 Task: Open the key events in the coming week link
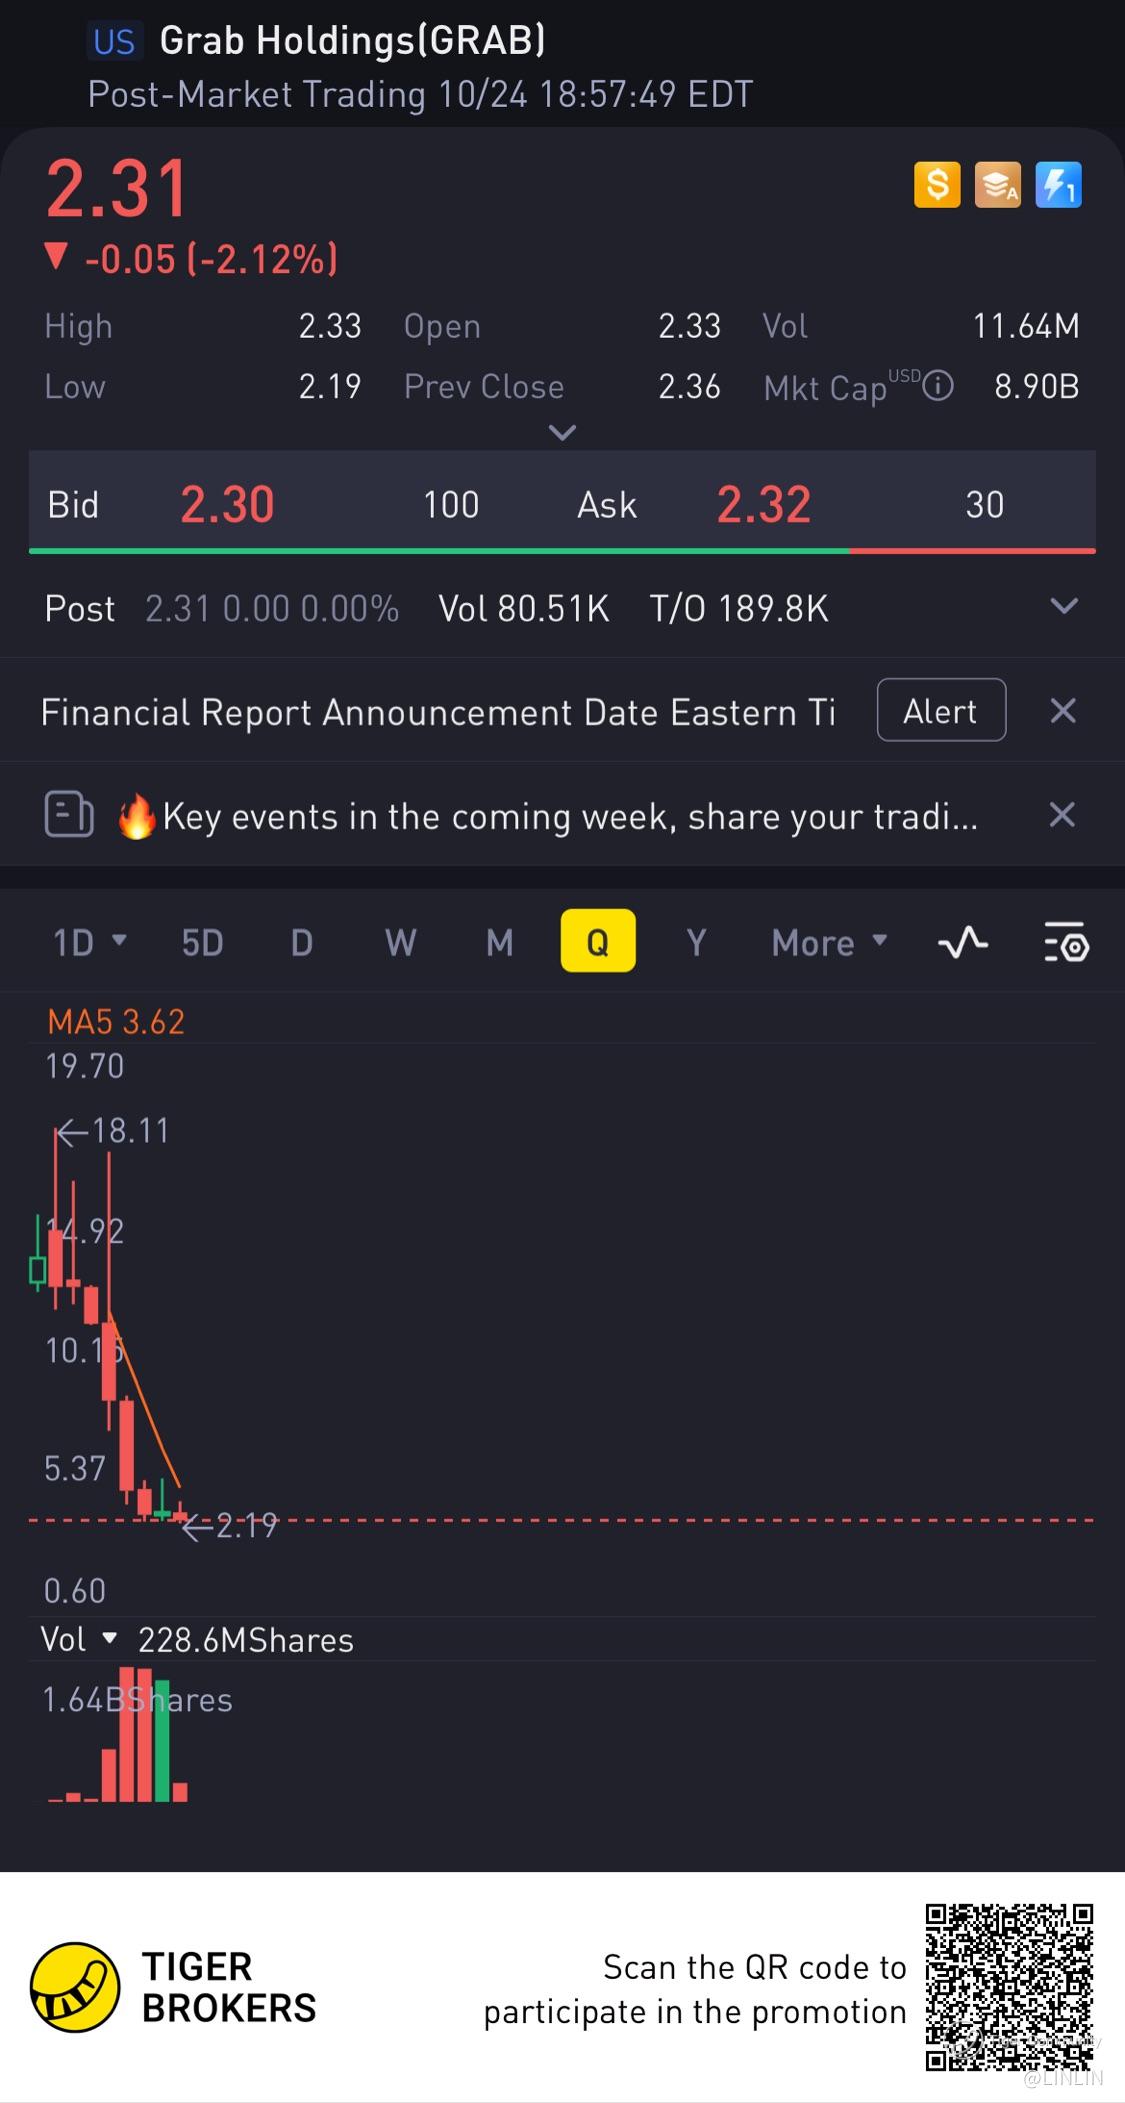coord(570,816)
